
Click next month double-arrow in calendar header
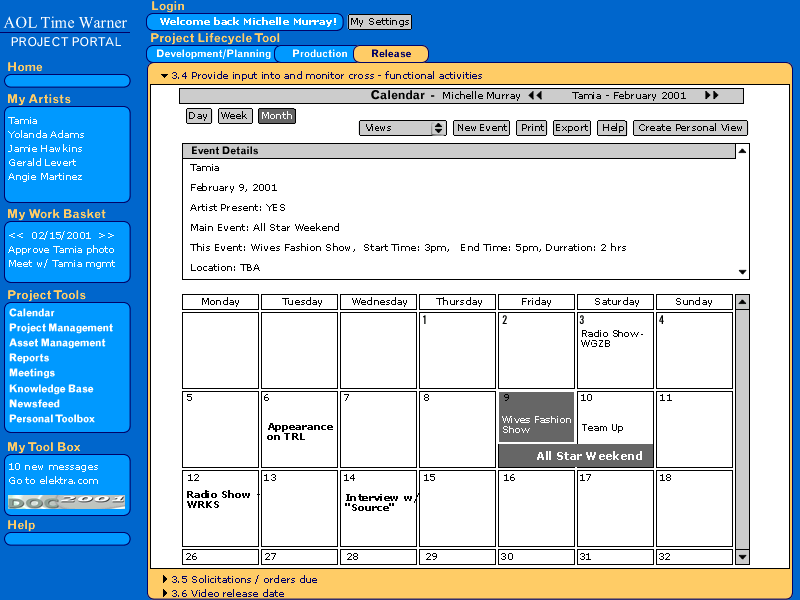(712, 96)
